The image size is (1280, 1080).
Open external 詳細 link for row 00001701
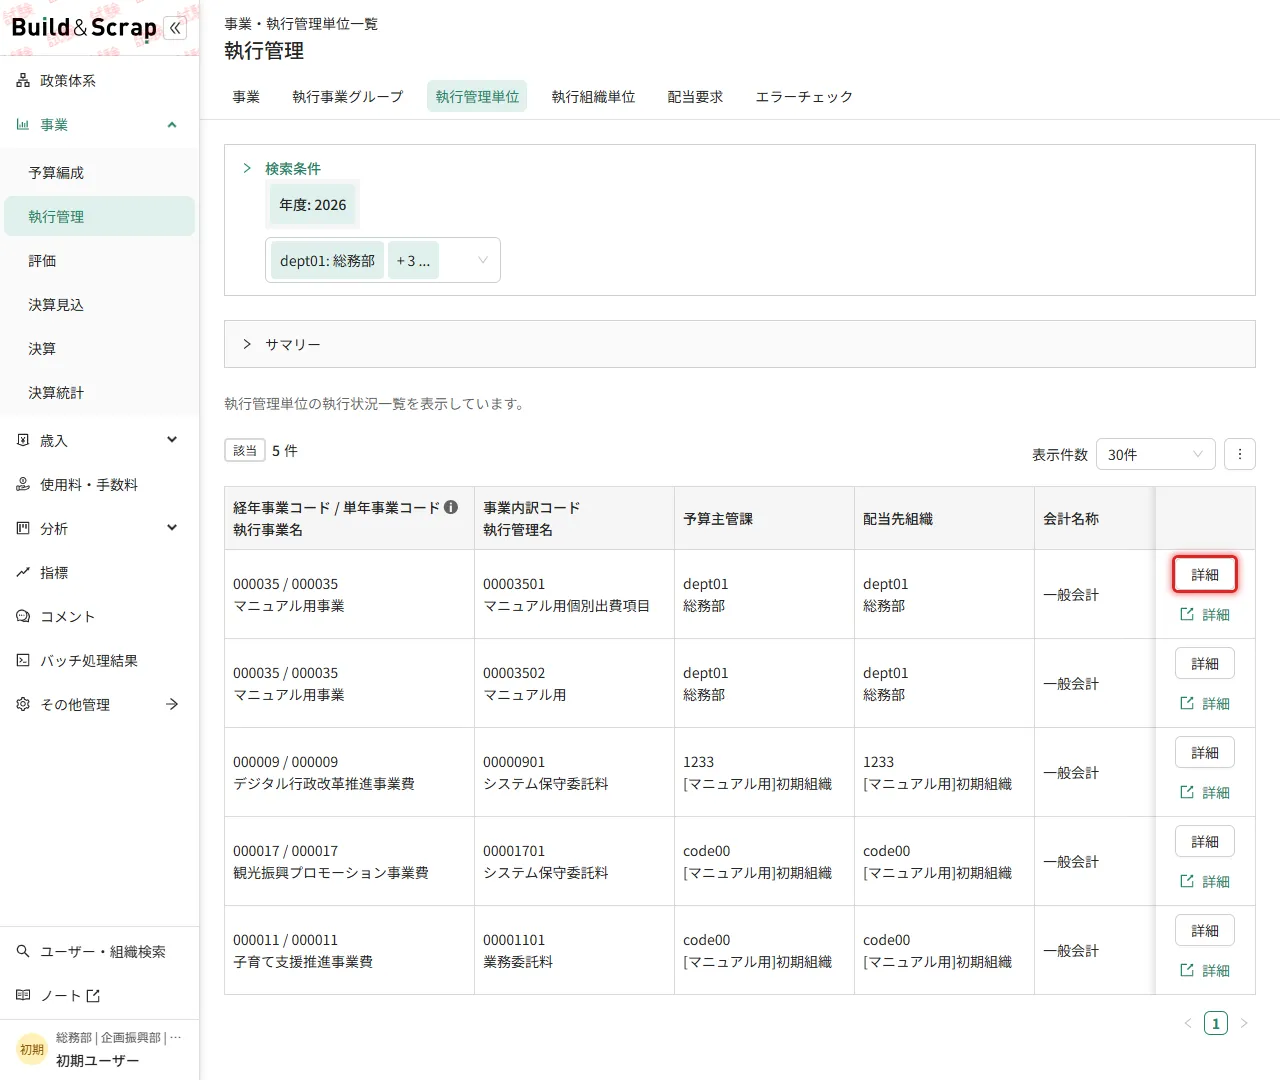pos(1205,882)
